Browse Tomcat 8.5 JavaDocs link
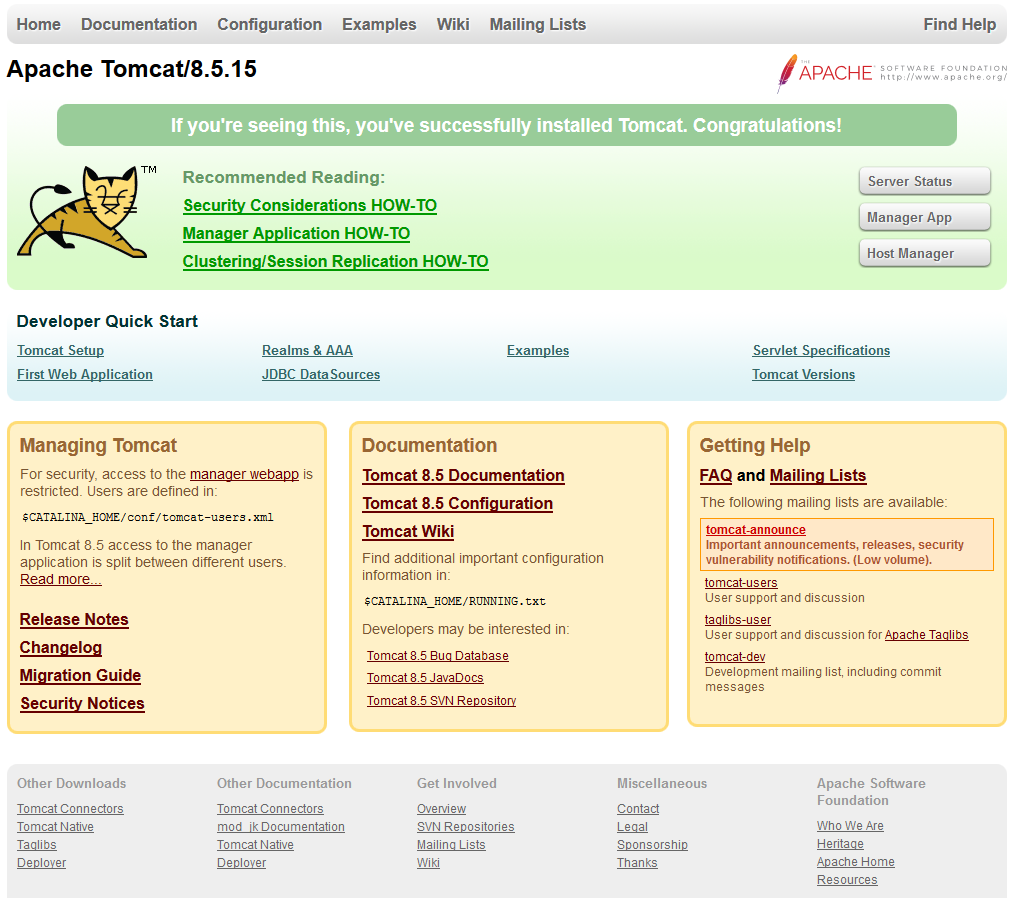The height and width of the screenshot is (898, 1009). click(x=425, y=678)
